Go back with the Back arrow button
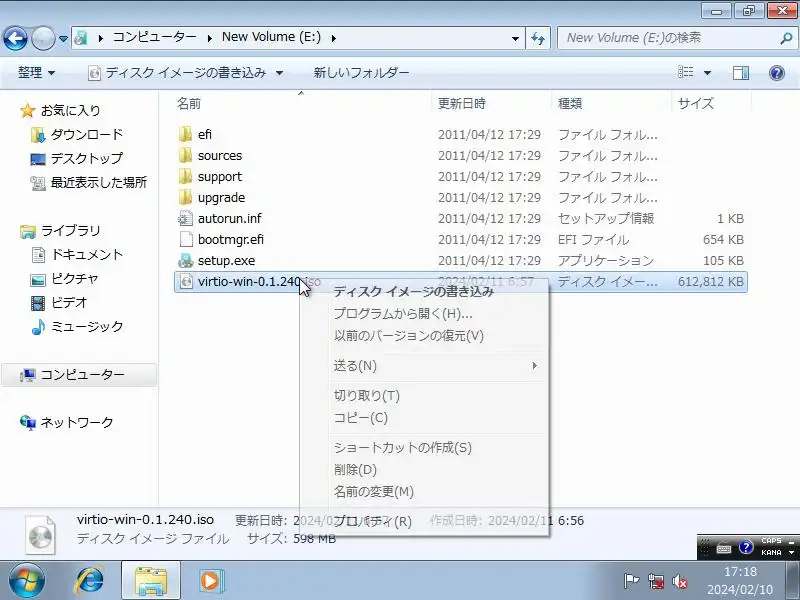The height and width of the screenshot is (600, 800). point(15,38)
